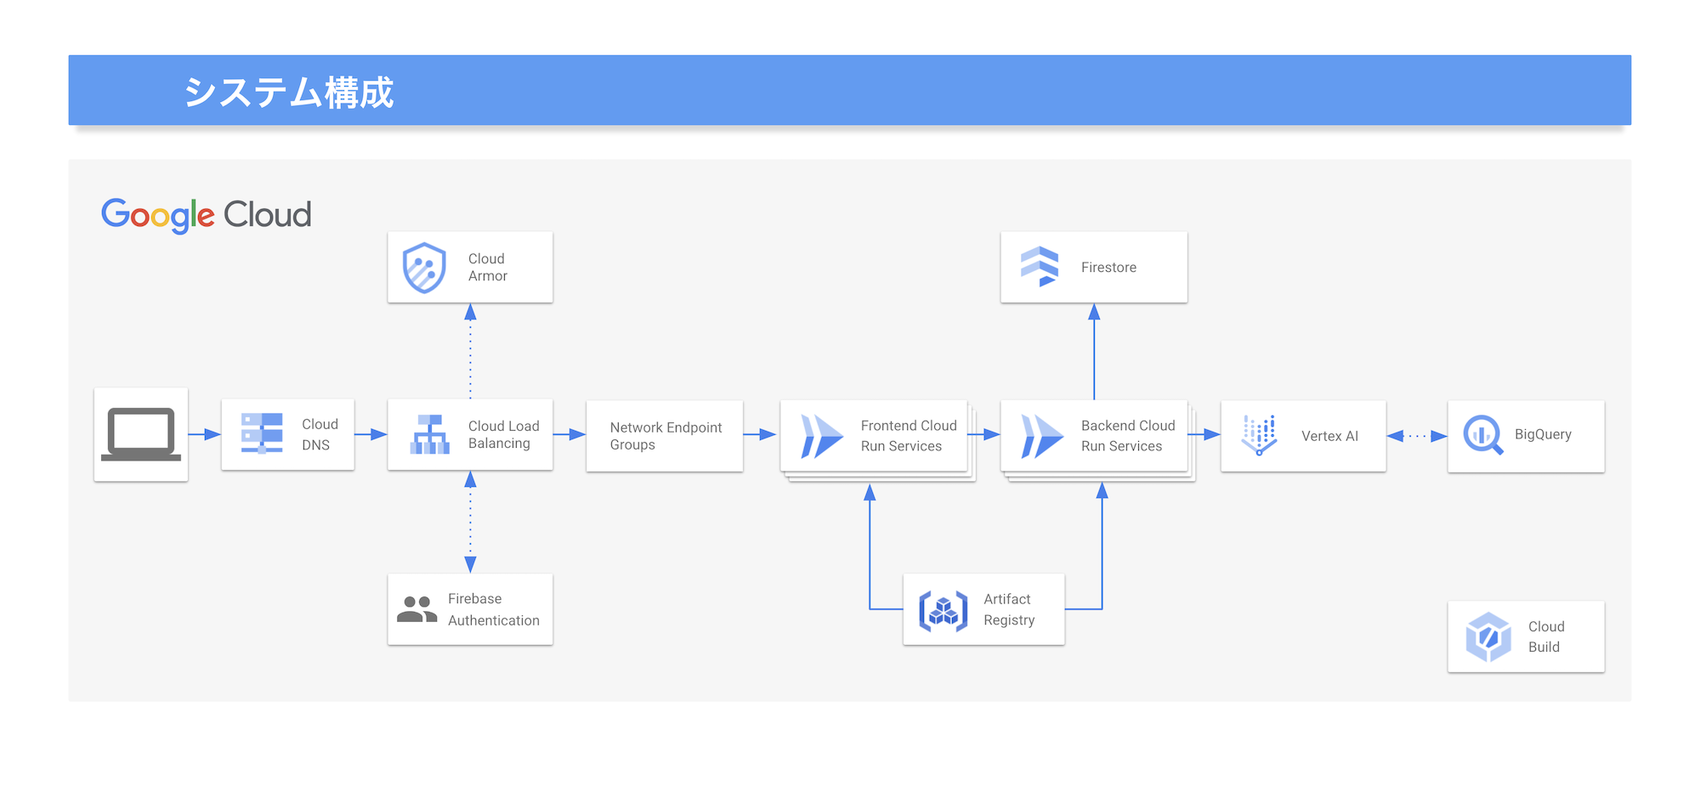The image size is (1700, 786).
Task: Select the BigQuery magnifier icon
Action: click(x=1483, y=435)
